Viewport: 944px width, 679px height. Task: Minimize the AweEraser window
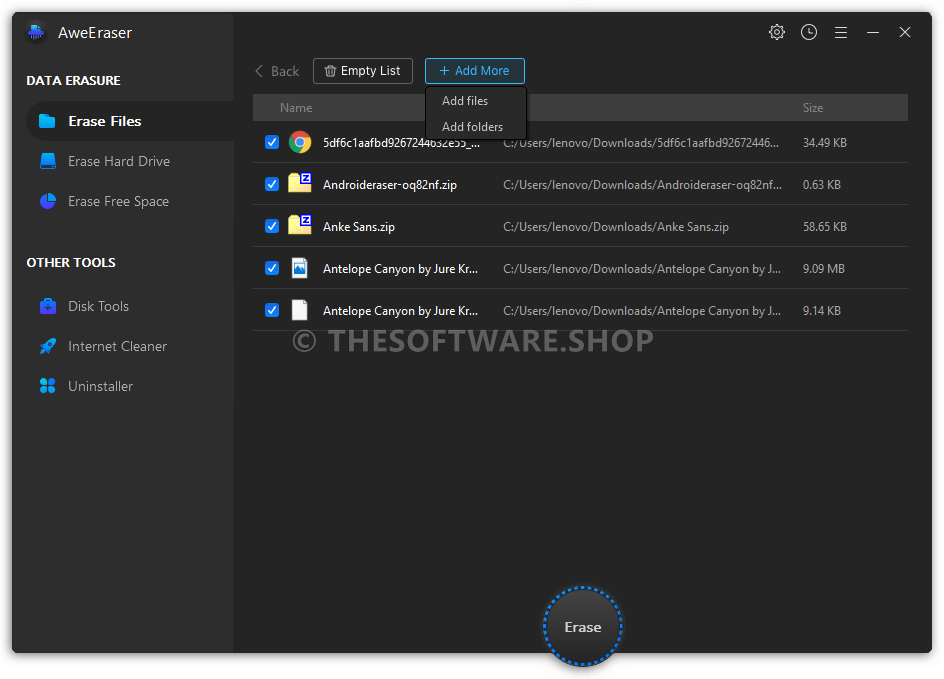[x=872, y=33]
